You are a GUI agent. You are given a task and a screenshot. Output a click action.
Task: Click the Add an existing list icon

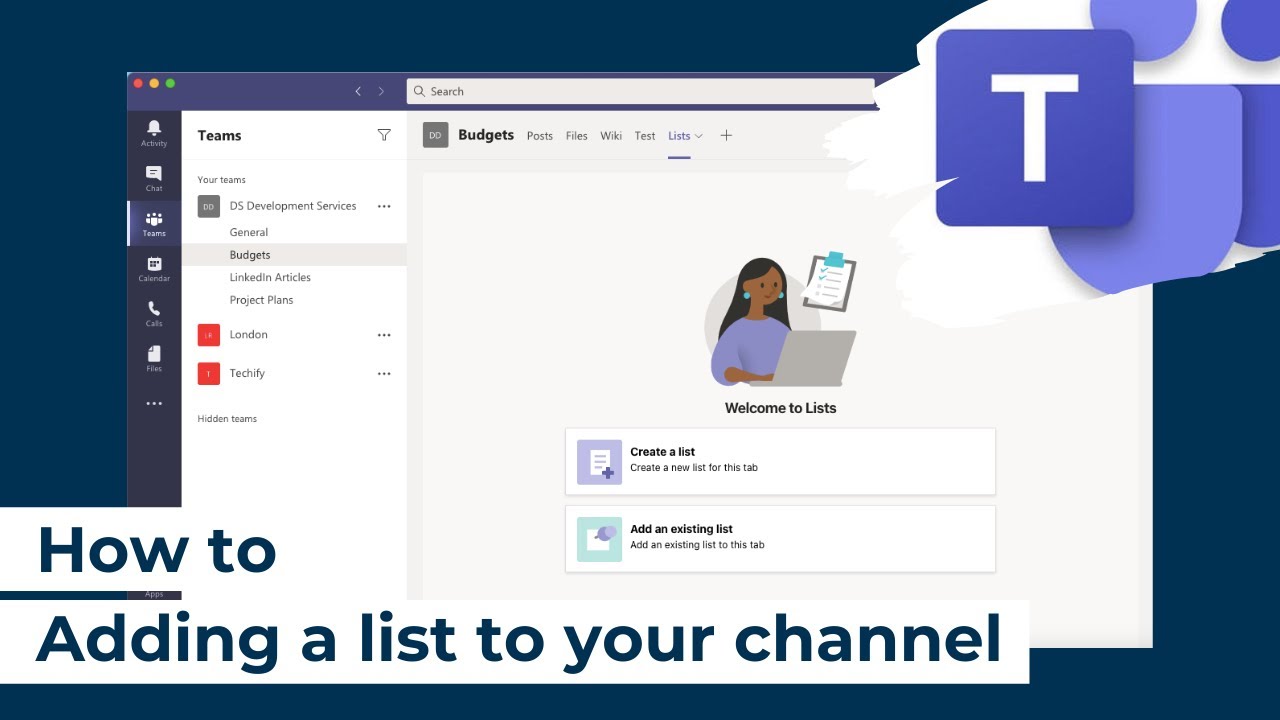[x=599, y=539]
